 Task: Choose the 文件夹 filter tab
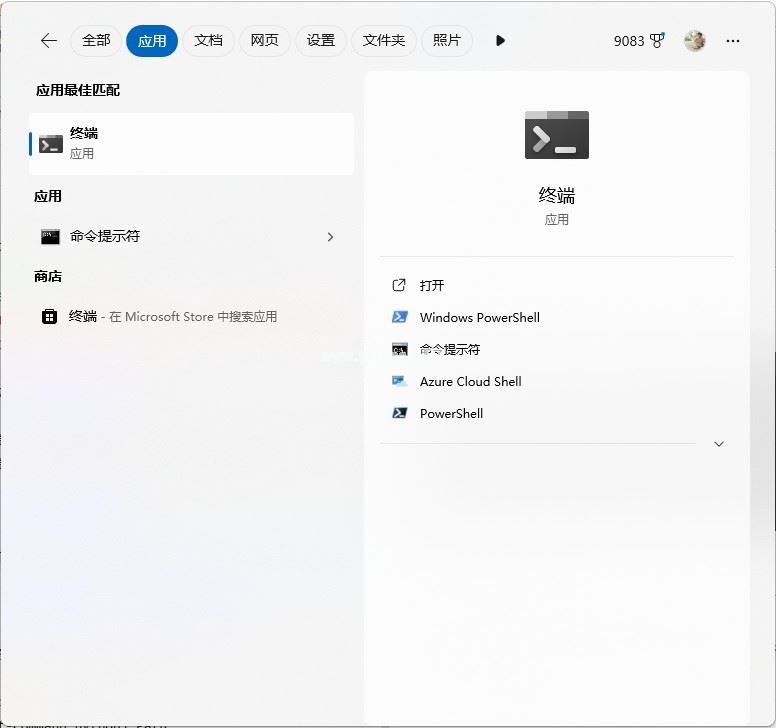click(384, 41)
